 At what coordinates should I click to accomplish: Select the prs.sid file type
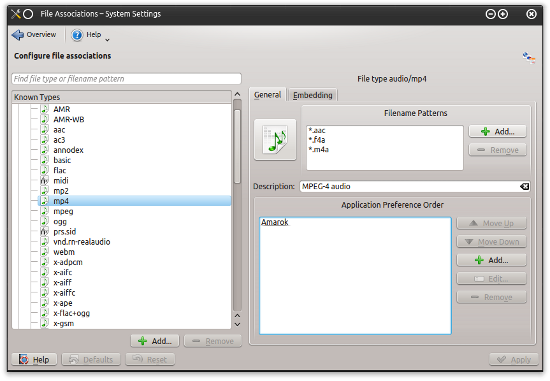(65, 232)
